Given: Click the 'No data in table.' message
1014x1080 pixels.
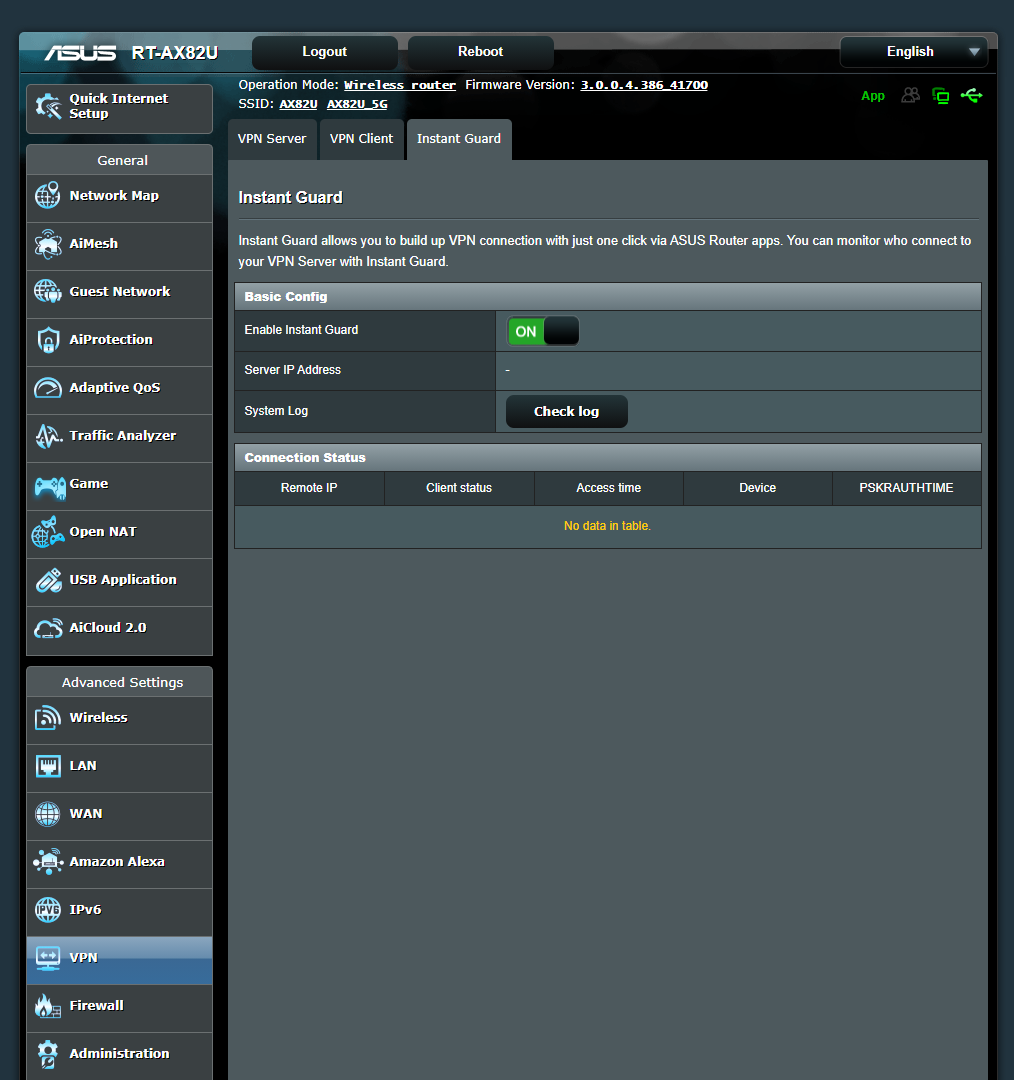Looking at the screenshot, I should (x=608, y=526).
